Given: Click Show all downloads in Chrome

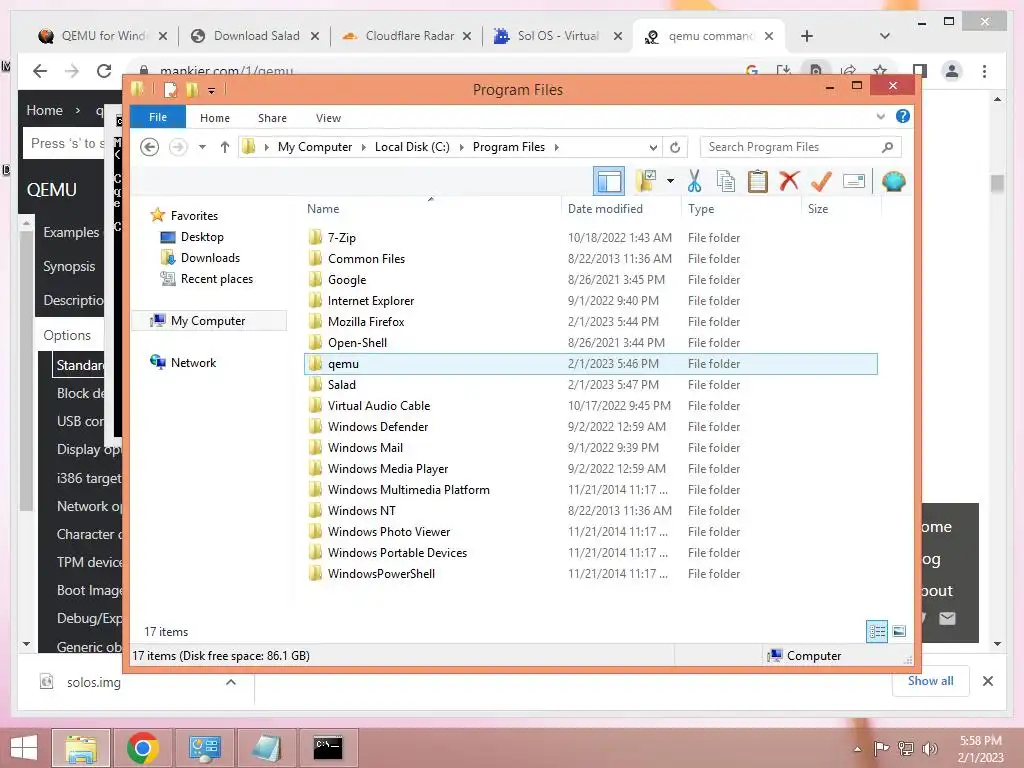Looking at the screenshot, I should pyautogui.click(x=931, y=680).
